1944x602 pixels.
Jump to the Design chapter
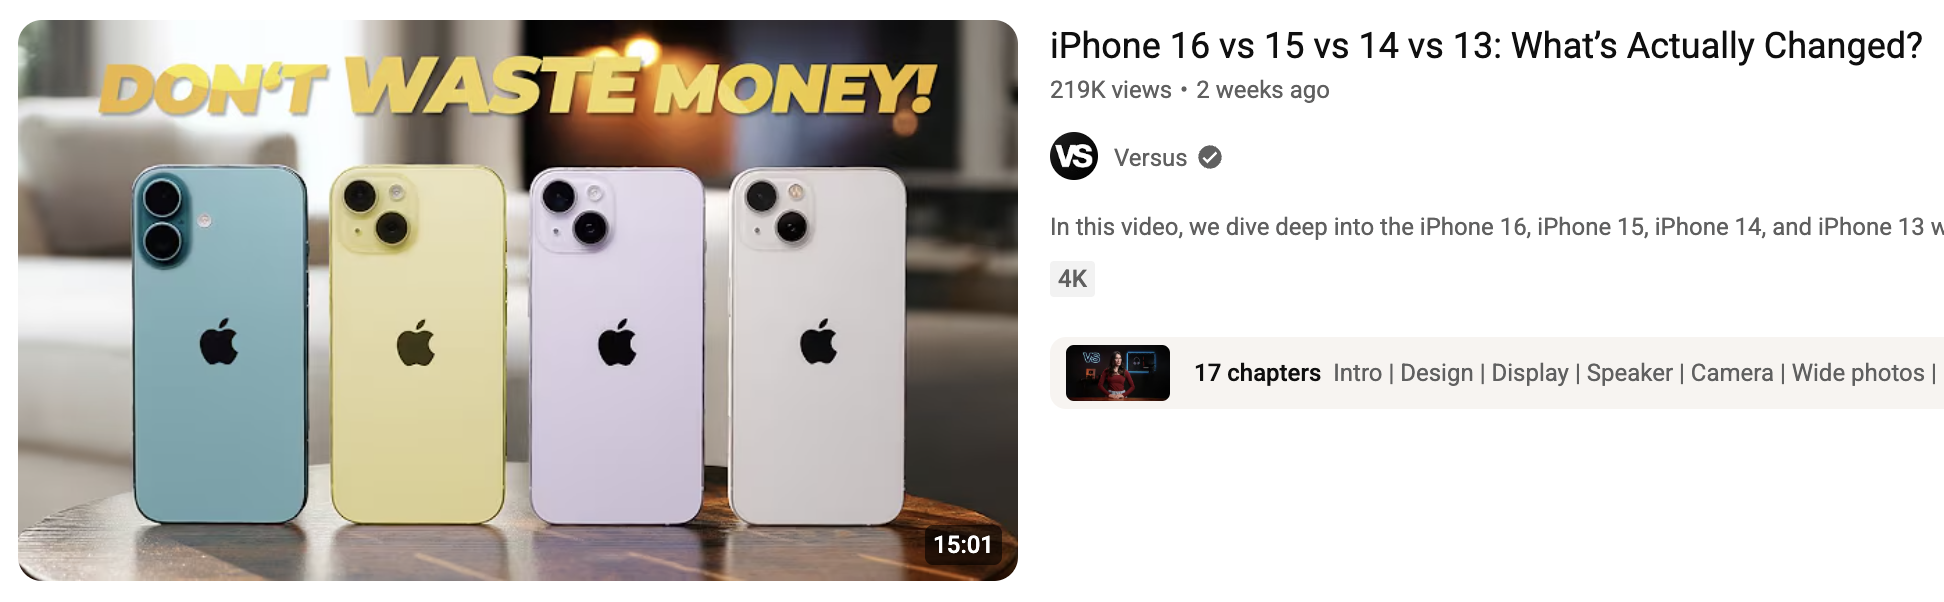pyautogui.click(x=1436, y=373)
